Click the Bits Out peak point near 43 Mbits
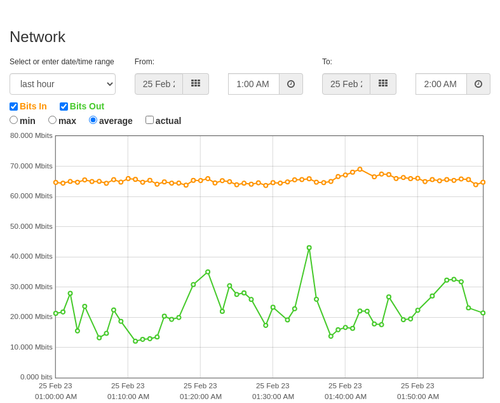Viewport: 500px width, 403px height. [309, 248]
